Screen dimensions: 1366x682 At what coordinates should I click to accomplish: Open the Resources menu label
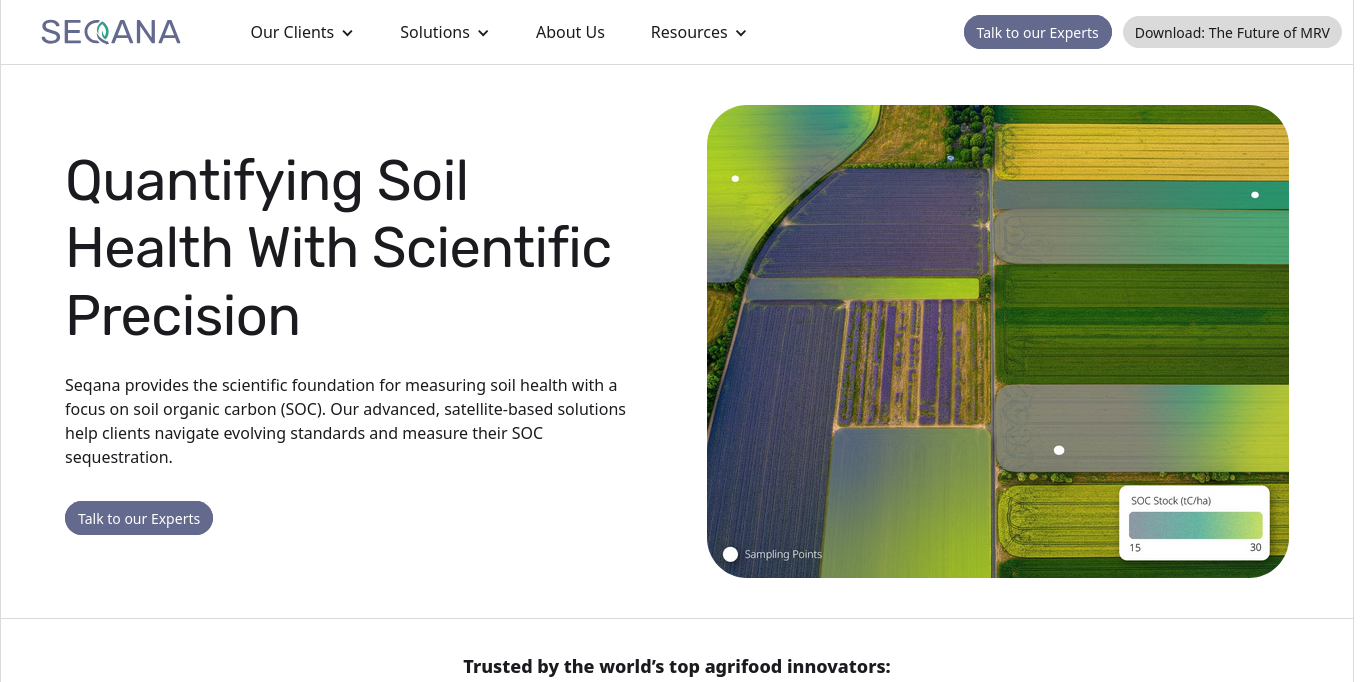(689, 32)
